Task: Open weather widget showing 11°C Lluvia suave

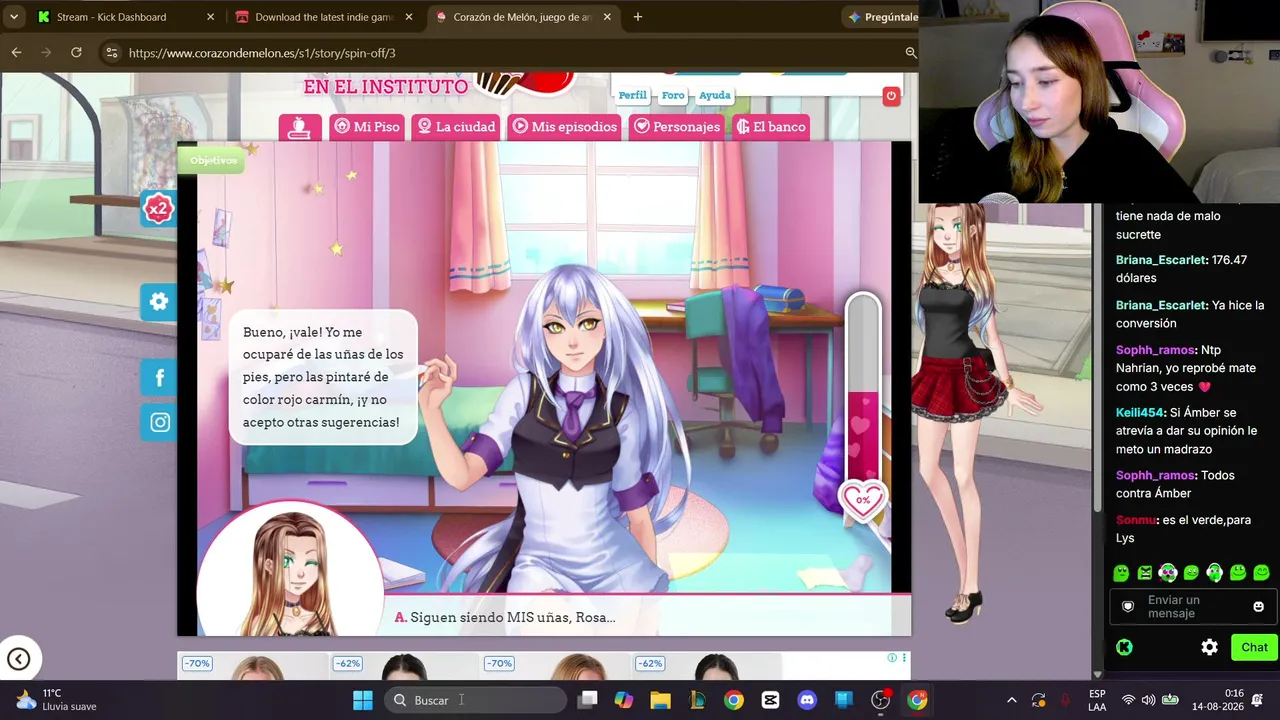Action: click(56, 700)
